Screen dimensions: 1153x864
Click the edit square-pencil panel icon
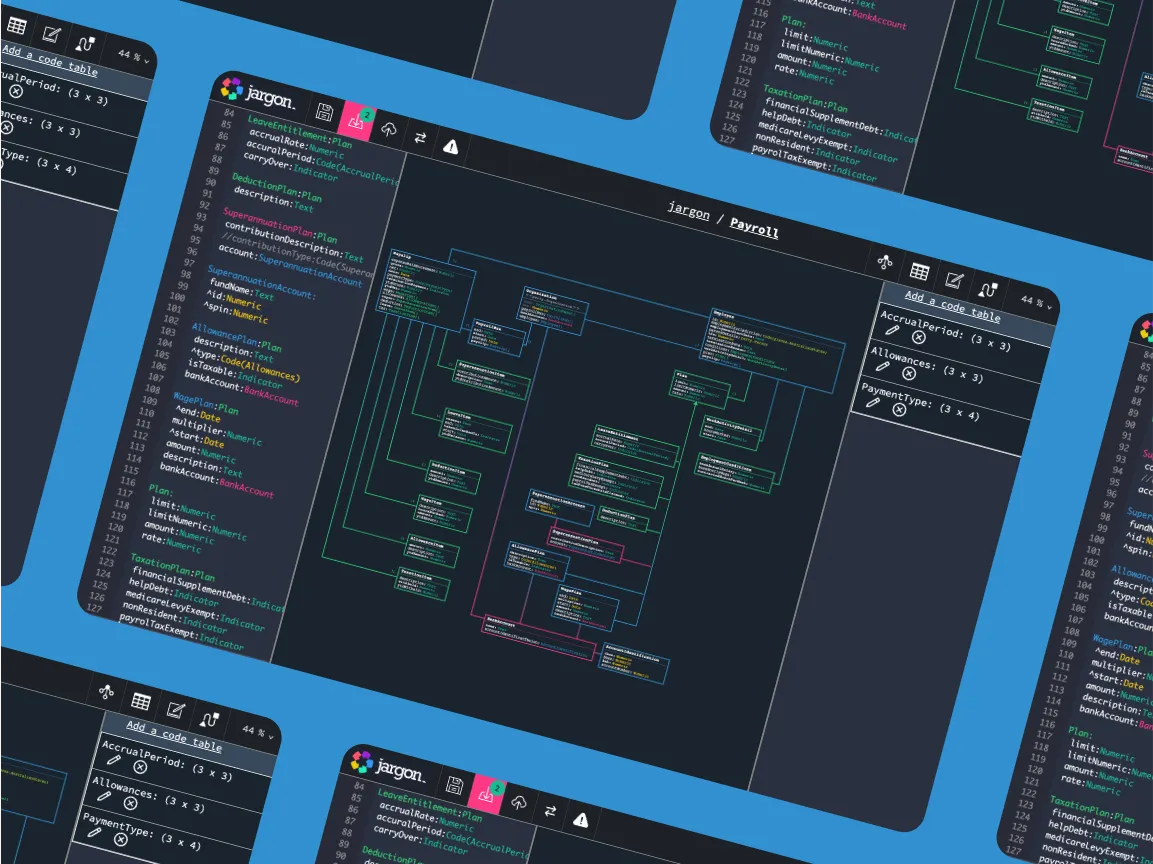pos(953,281)
